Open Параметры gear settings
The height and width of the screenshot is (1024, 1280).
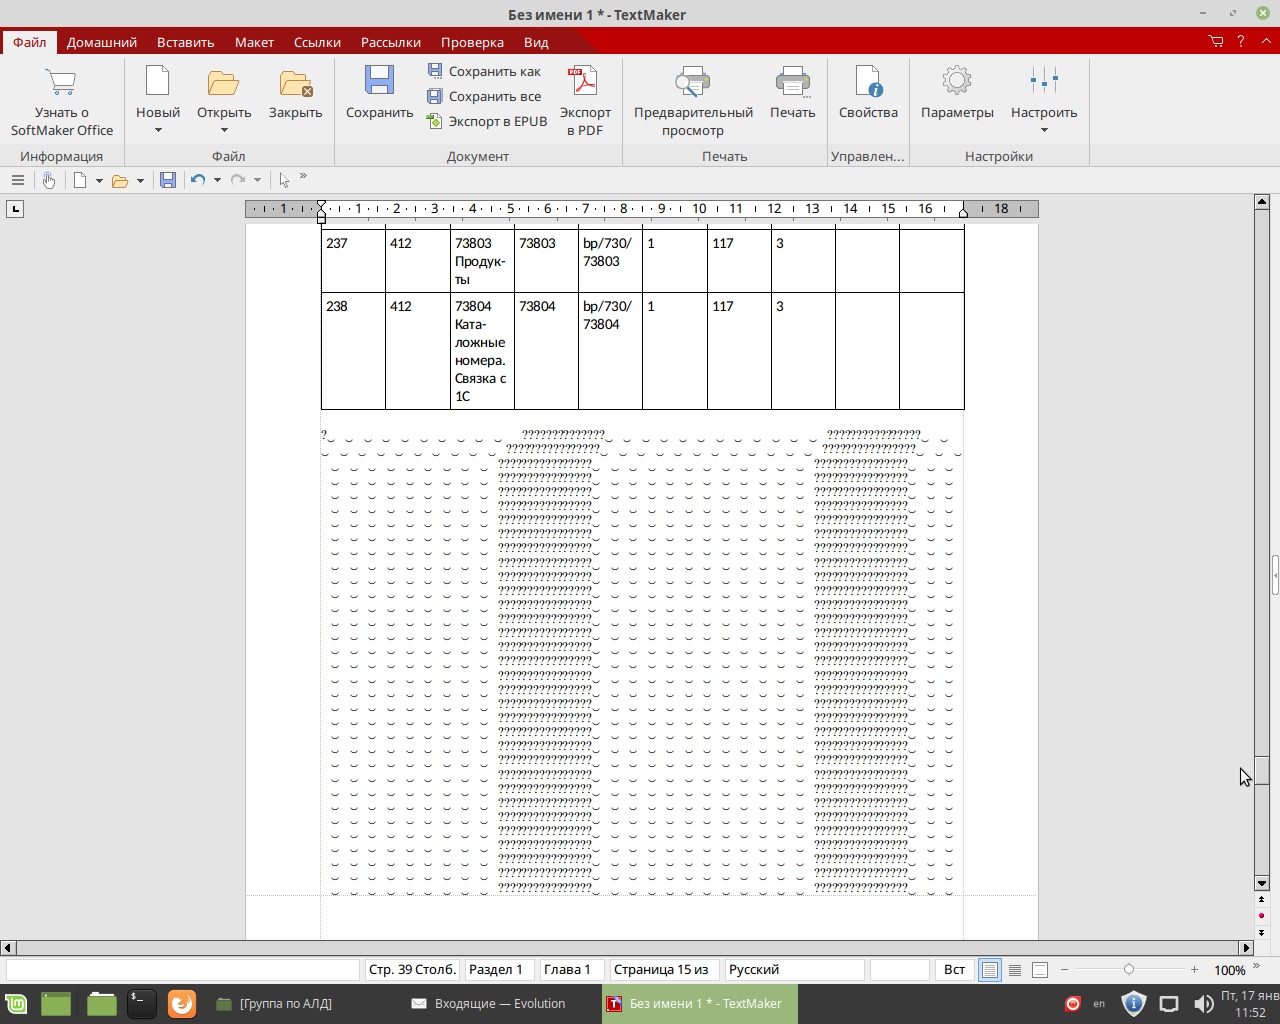957,82
